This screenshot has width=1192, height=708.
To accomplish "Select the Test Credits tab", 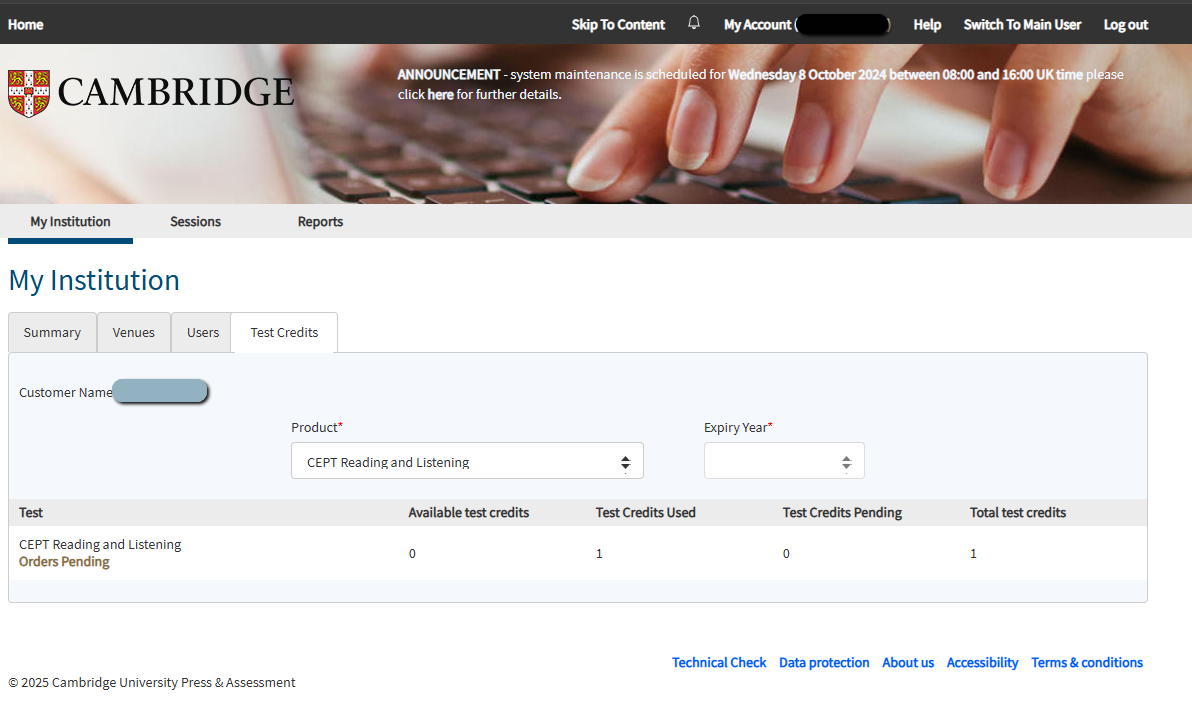I will coord(284,333).
